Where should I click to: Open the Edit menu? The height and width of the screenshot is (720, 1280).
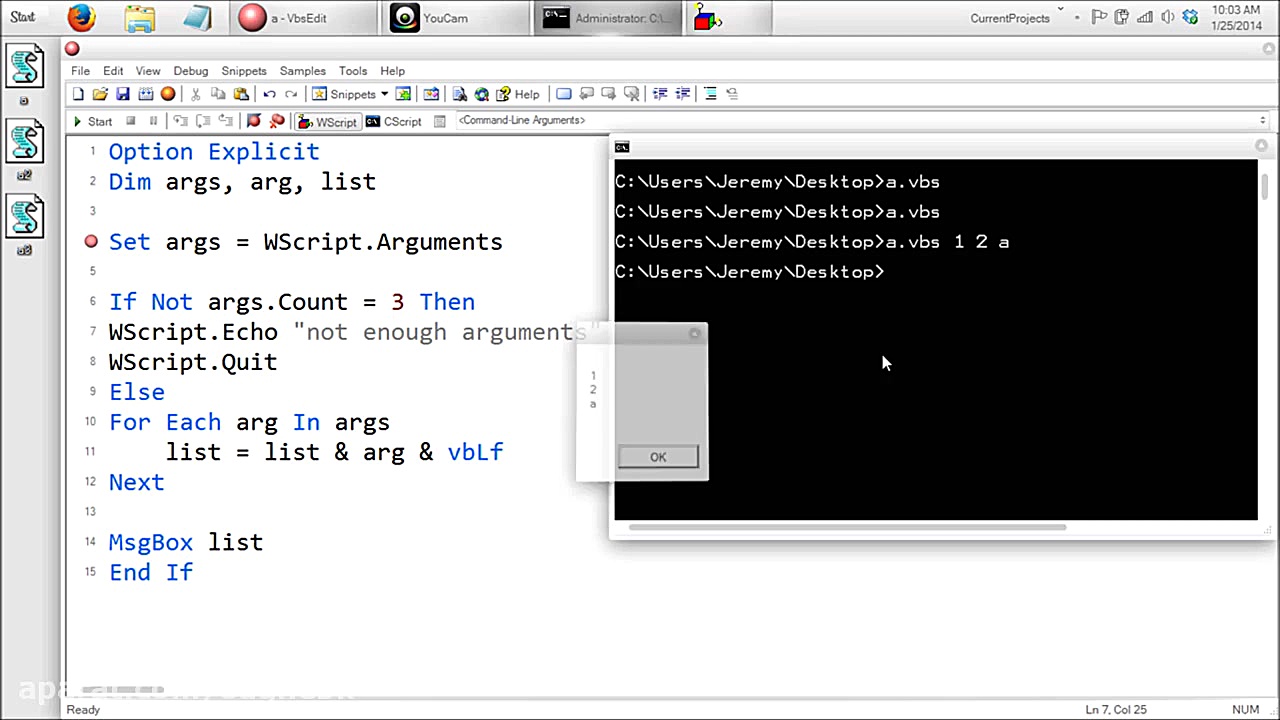113,71
